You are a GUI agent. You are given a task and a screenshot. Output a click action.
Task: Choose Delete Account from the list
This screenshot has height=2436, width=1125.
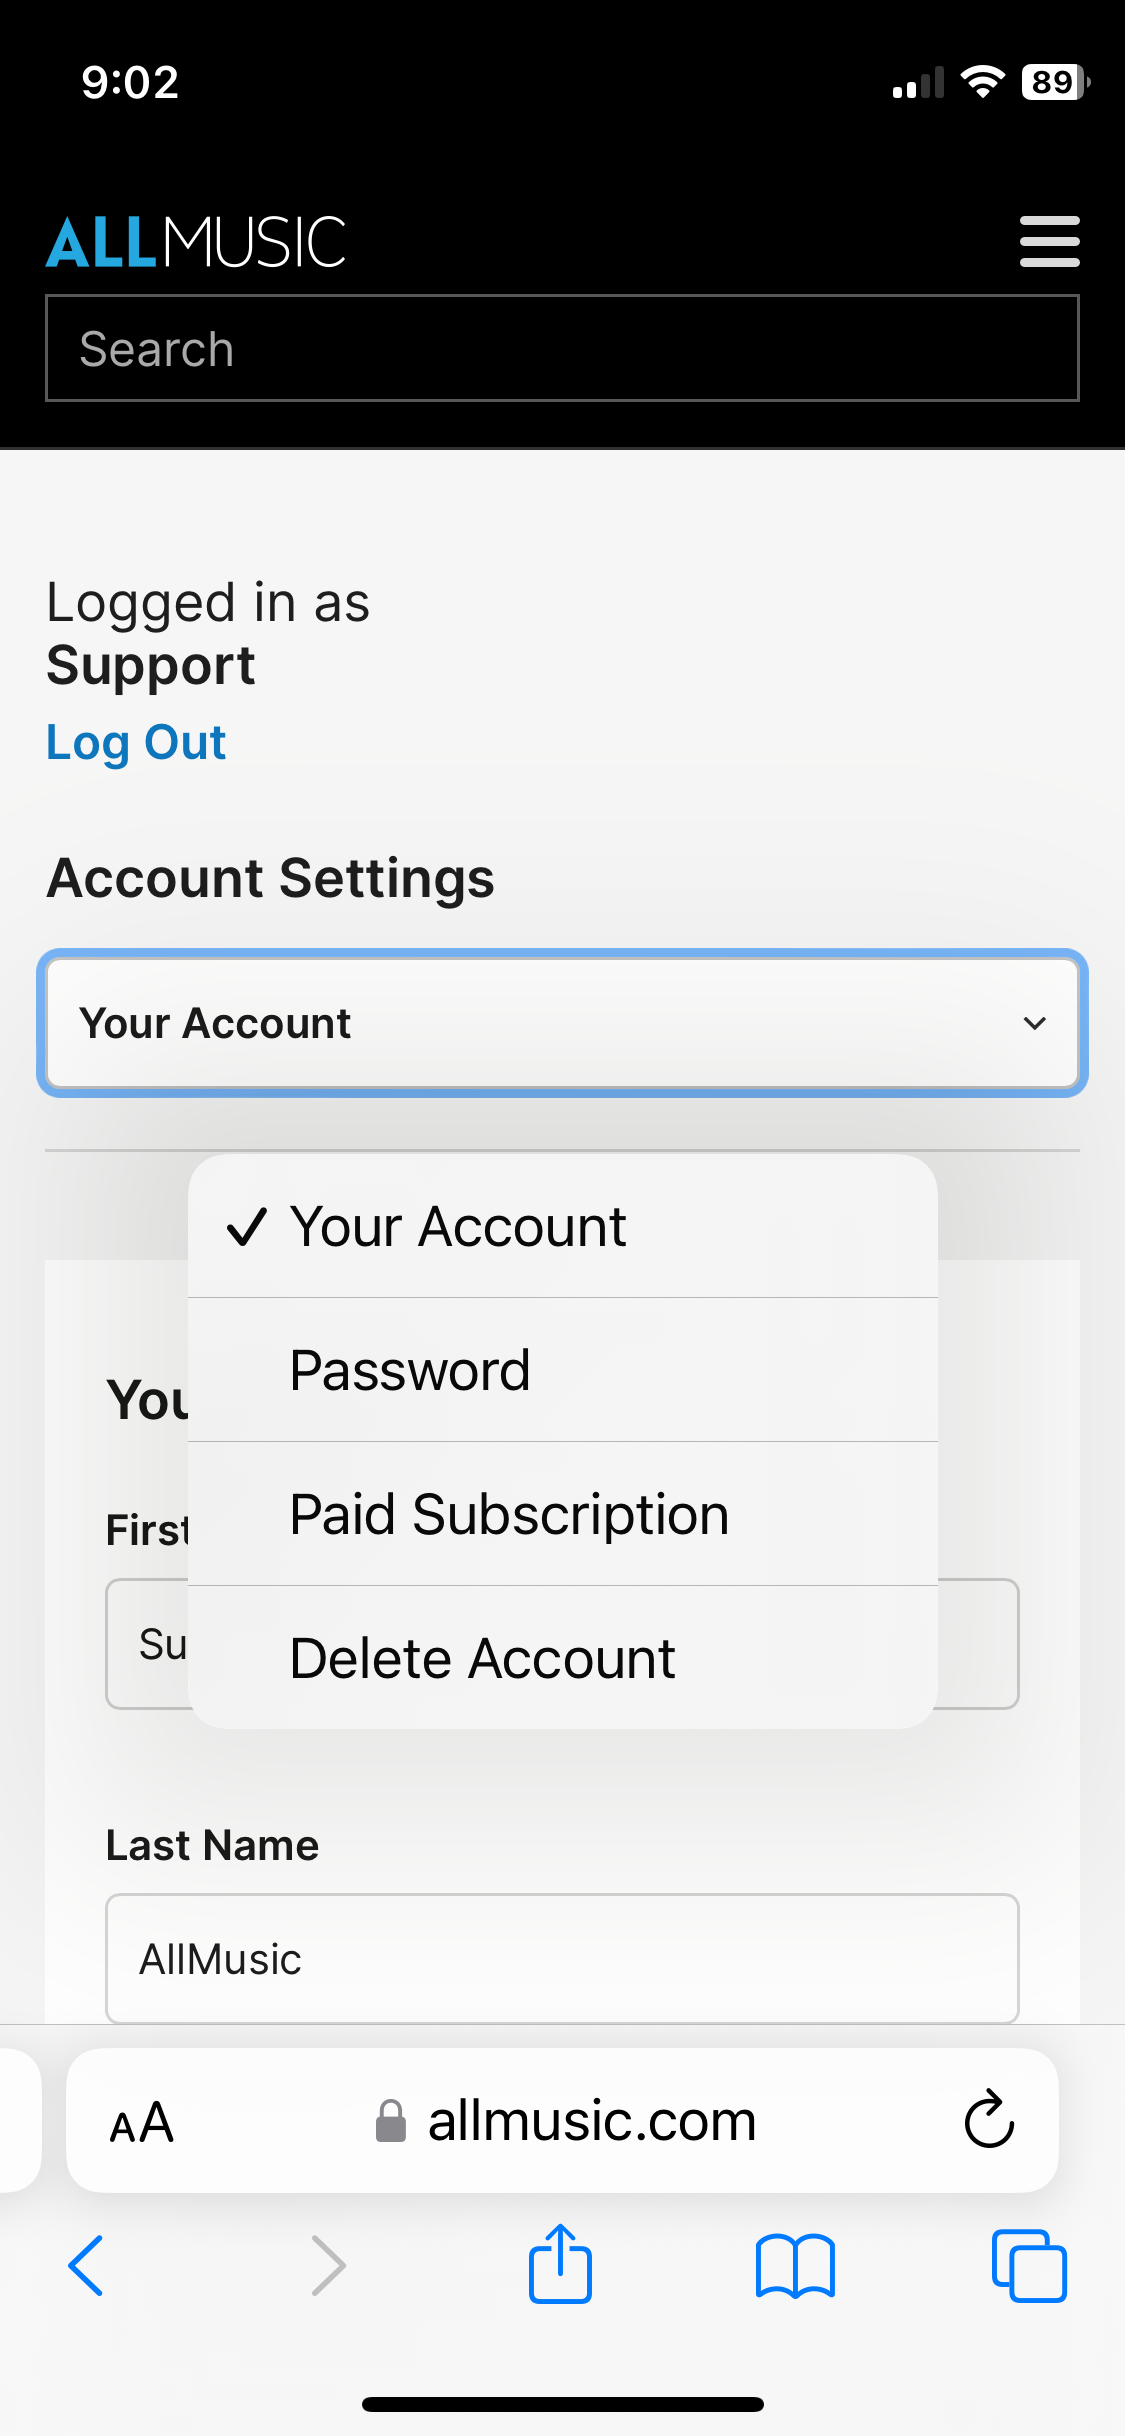tap(483, 1658)
